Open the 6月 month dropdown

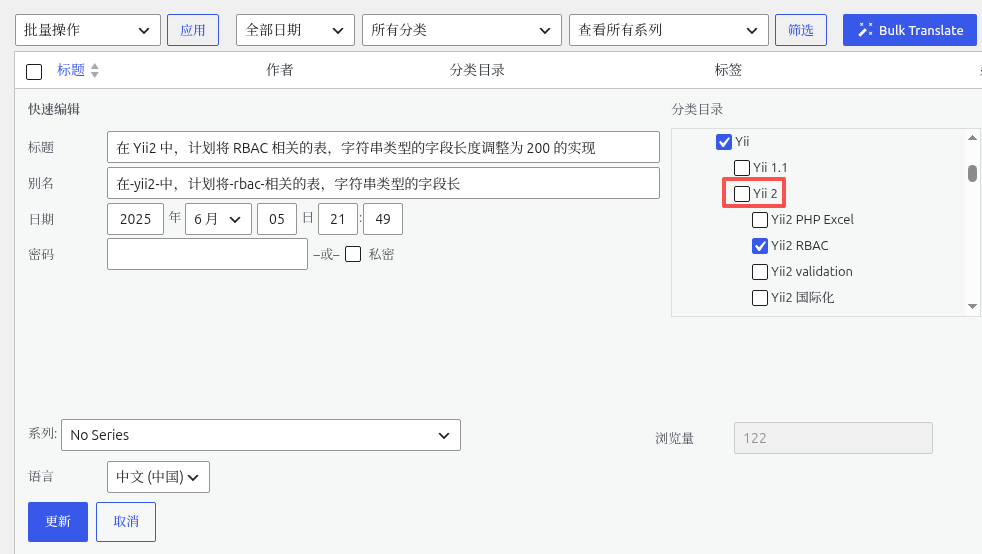219,219
